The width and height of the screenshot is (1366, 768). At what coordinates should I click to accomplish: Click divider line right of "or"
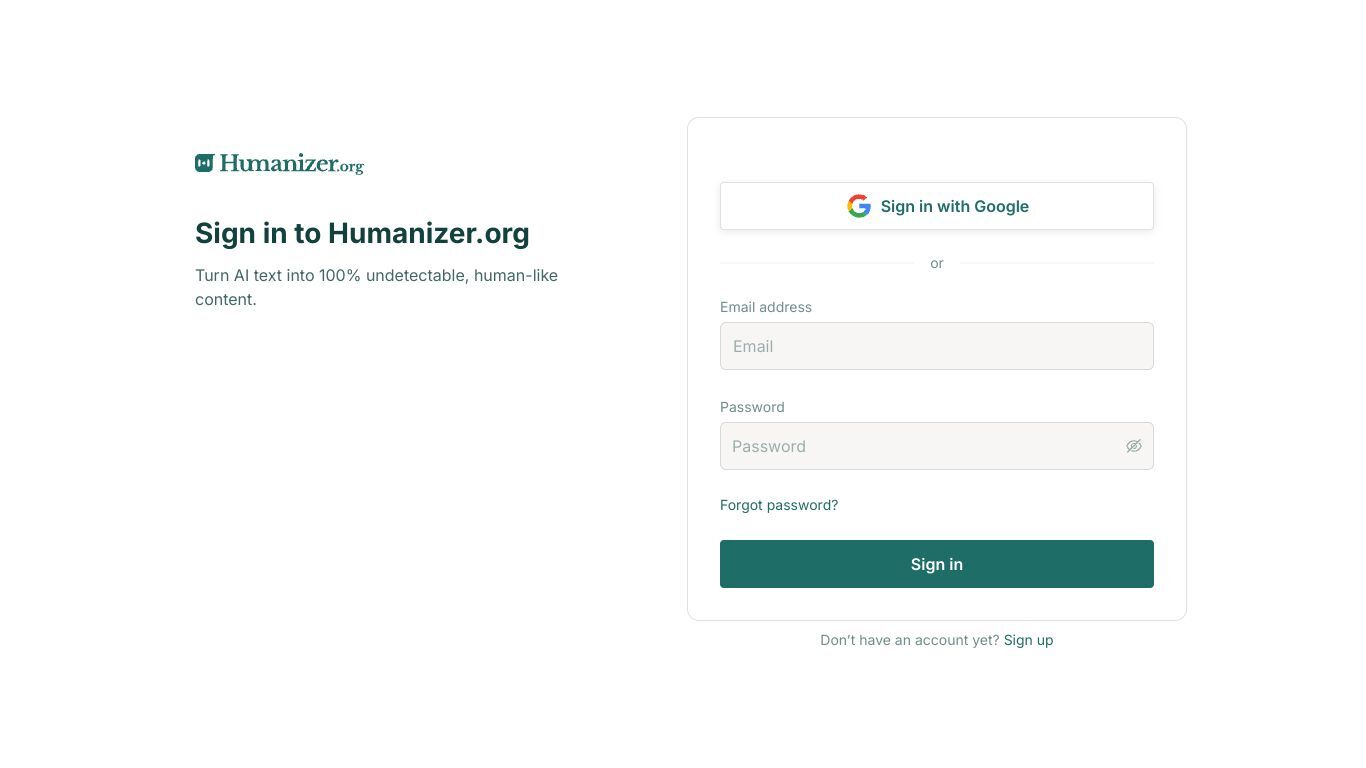[1056, 263]
